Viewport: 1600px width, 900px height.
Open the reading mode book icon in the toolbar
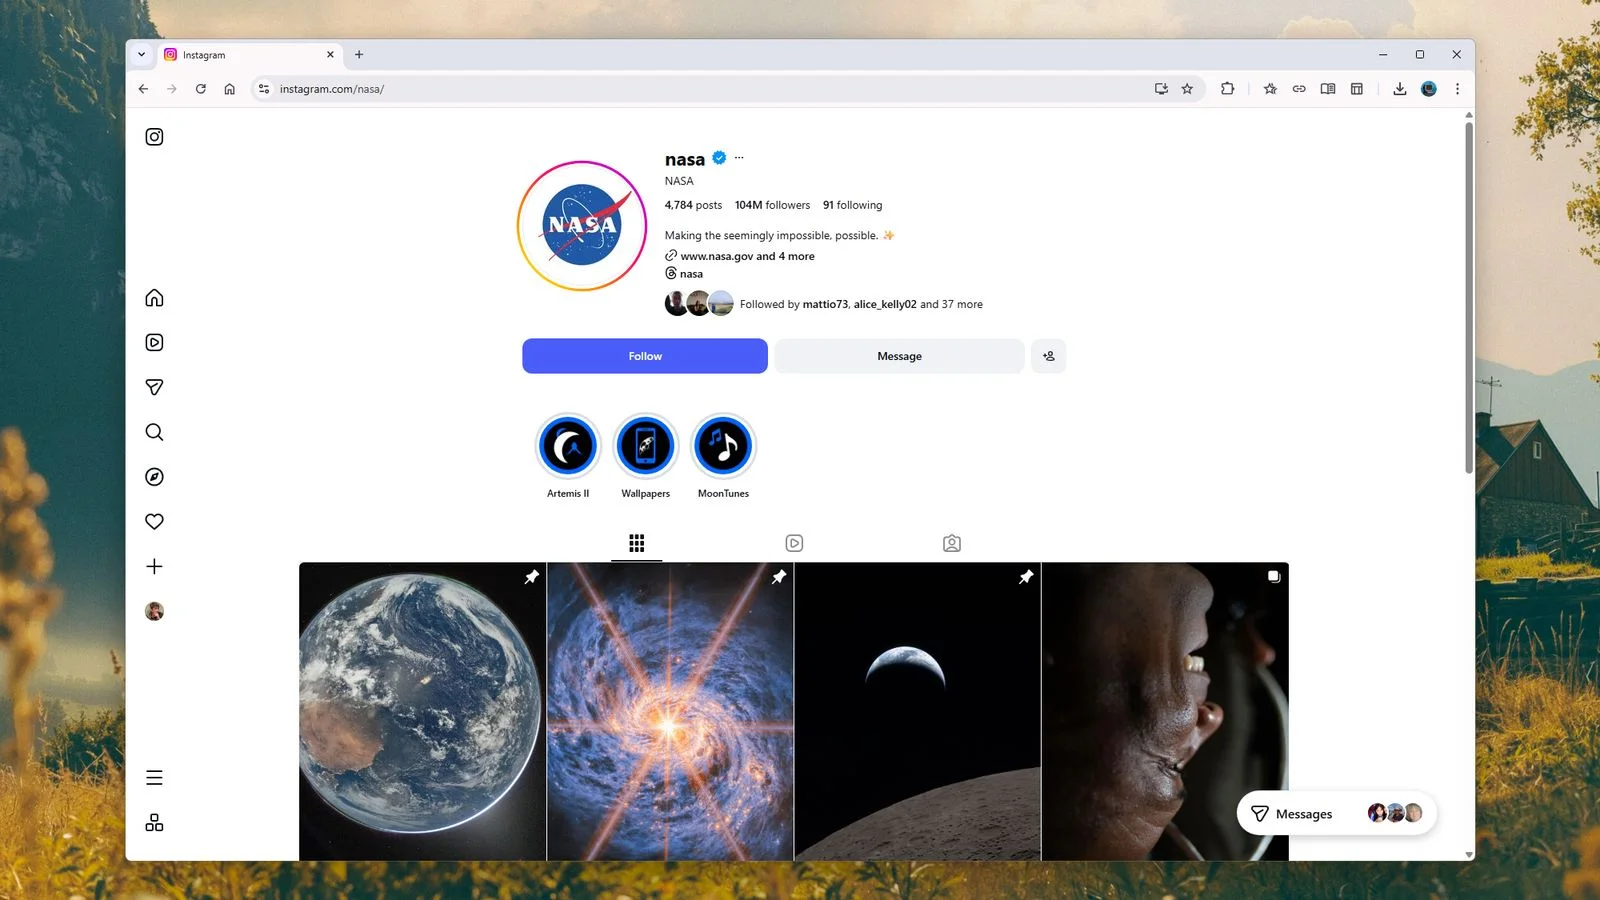(1328, 89)
